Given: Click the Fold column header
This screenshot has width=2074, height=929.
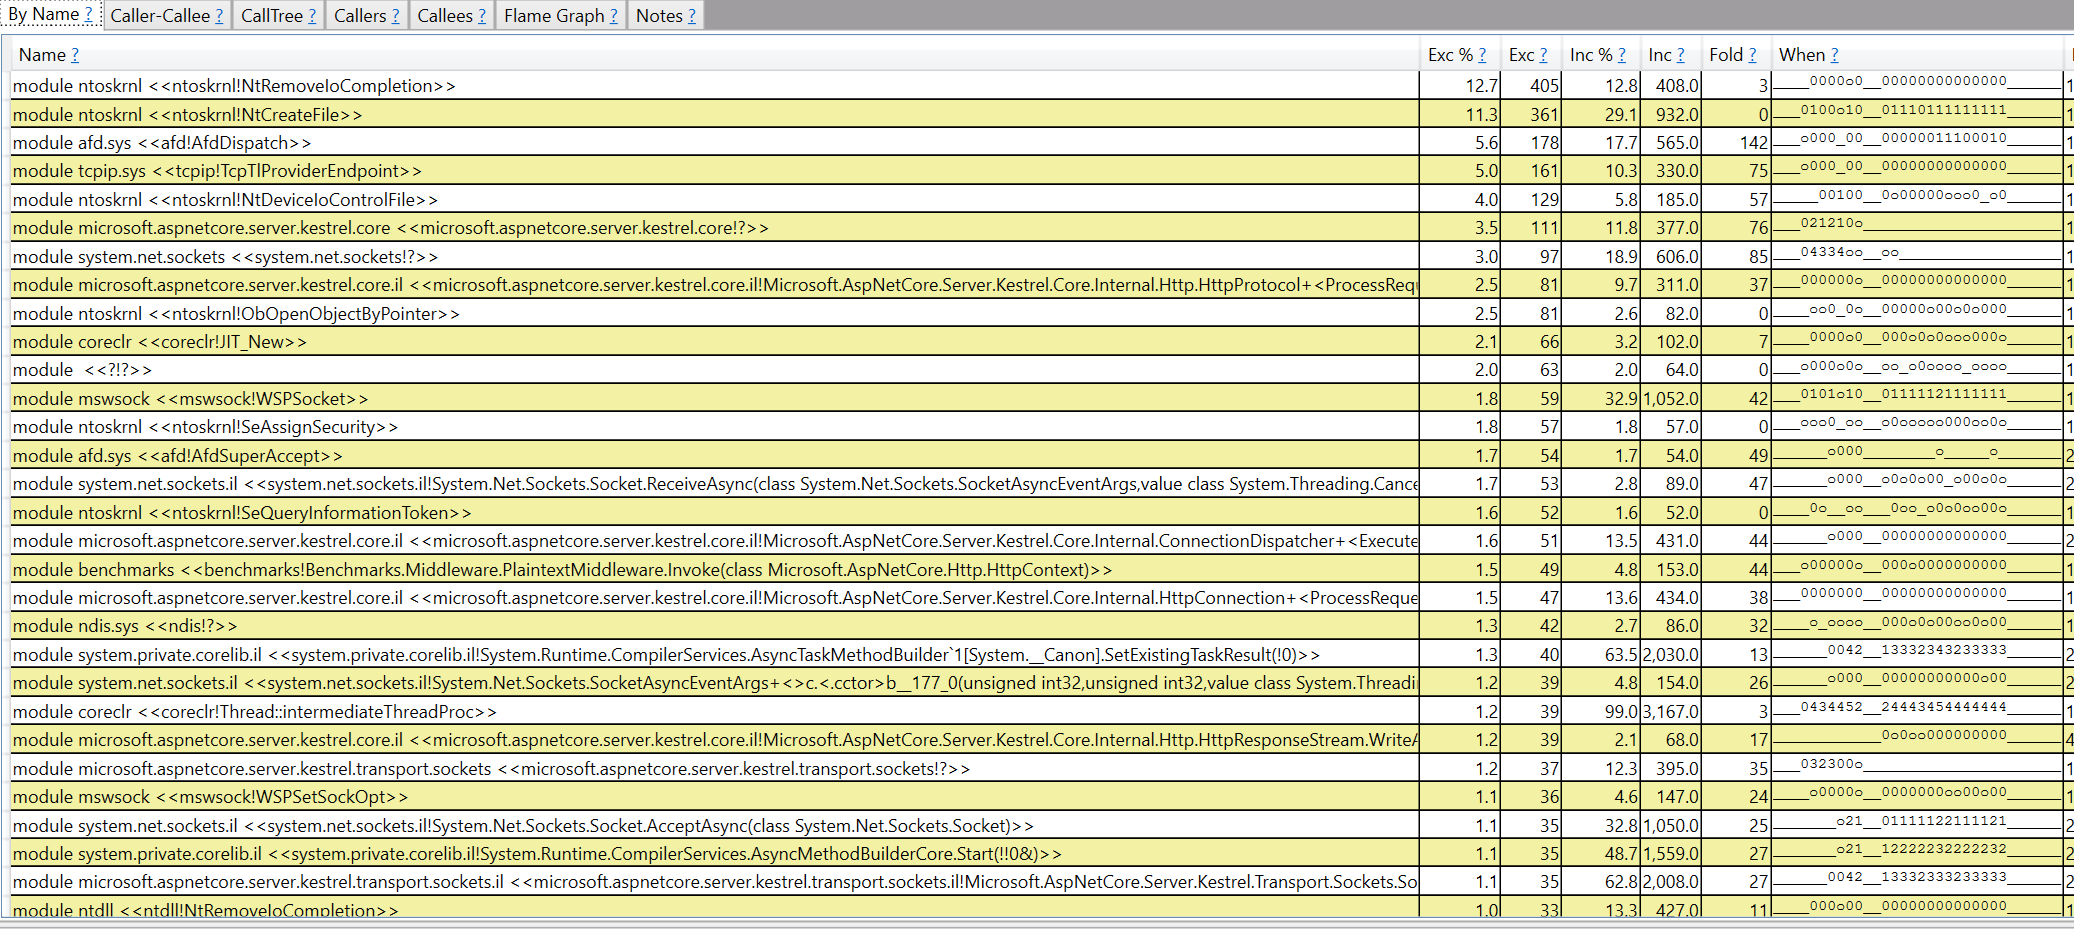Looking at the screenshot, I should tap(1725, 55).
